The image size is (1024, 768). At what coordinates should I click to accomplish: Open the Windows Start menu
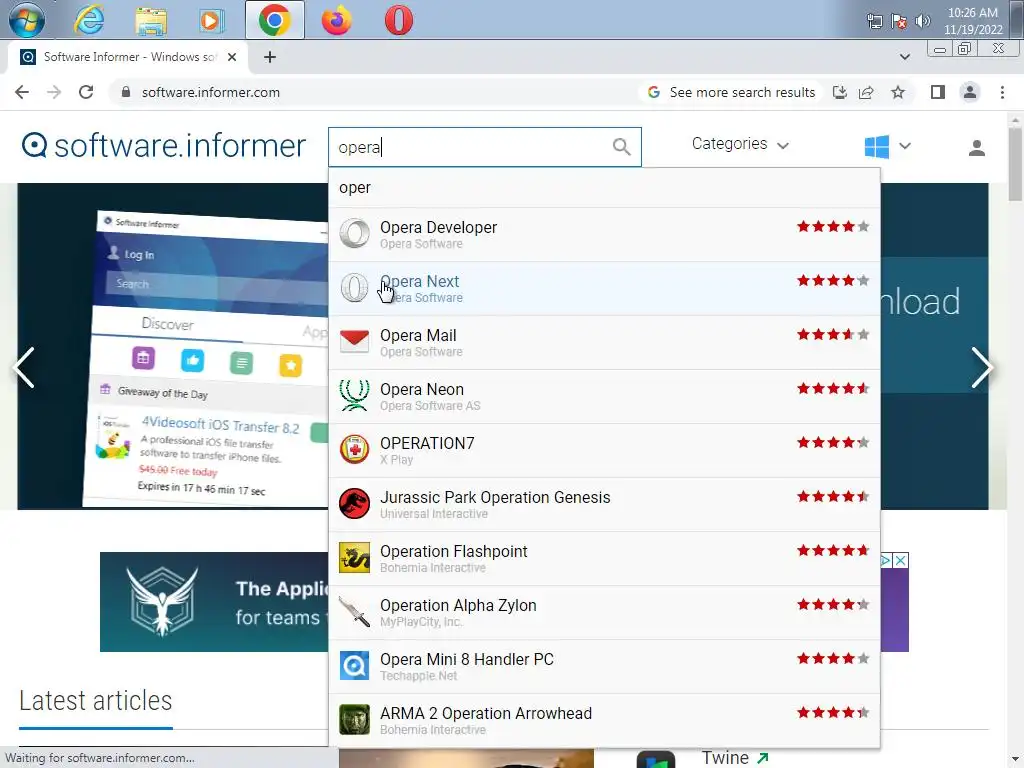coord(27,20)
